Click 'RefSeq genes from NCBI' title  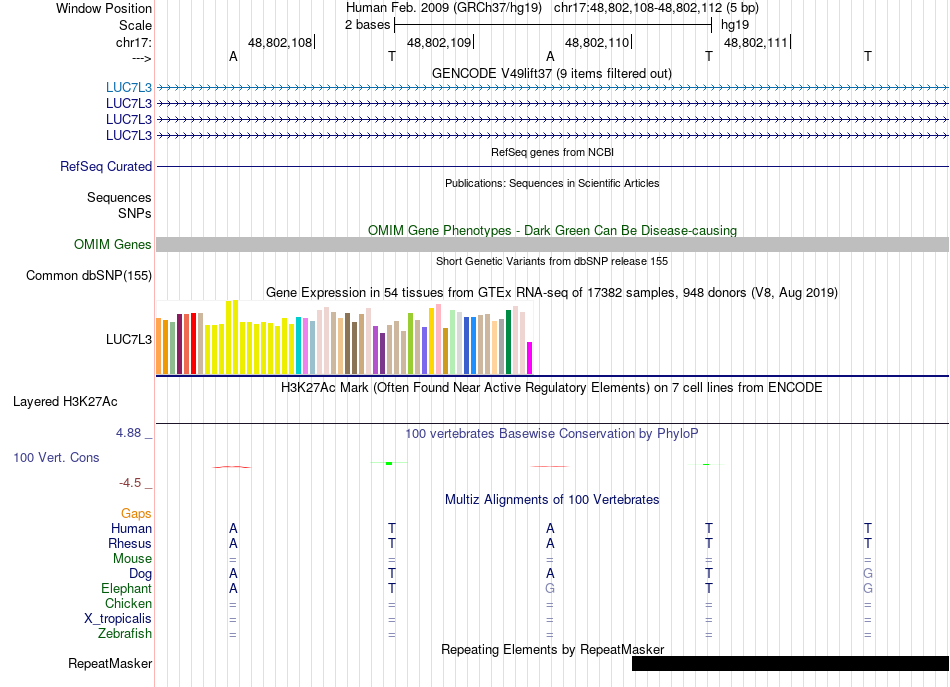[552, 152]
